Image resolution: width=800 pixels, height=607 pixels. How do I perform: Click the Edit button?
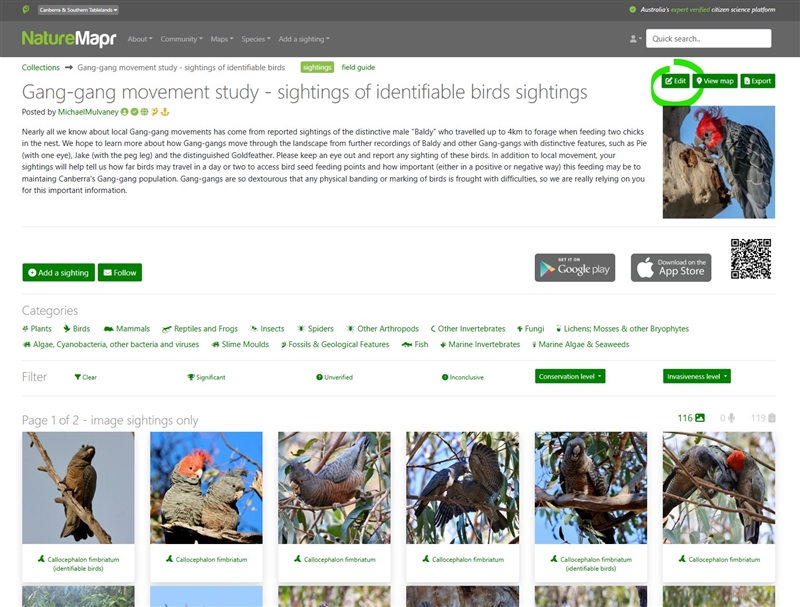click(x=676, y=81)
